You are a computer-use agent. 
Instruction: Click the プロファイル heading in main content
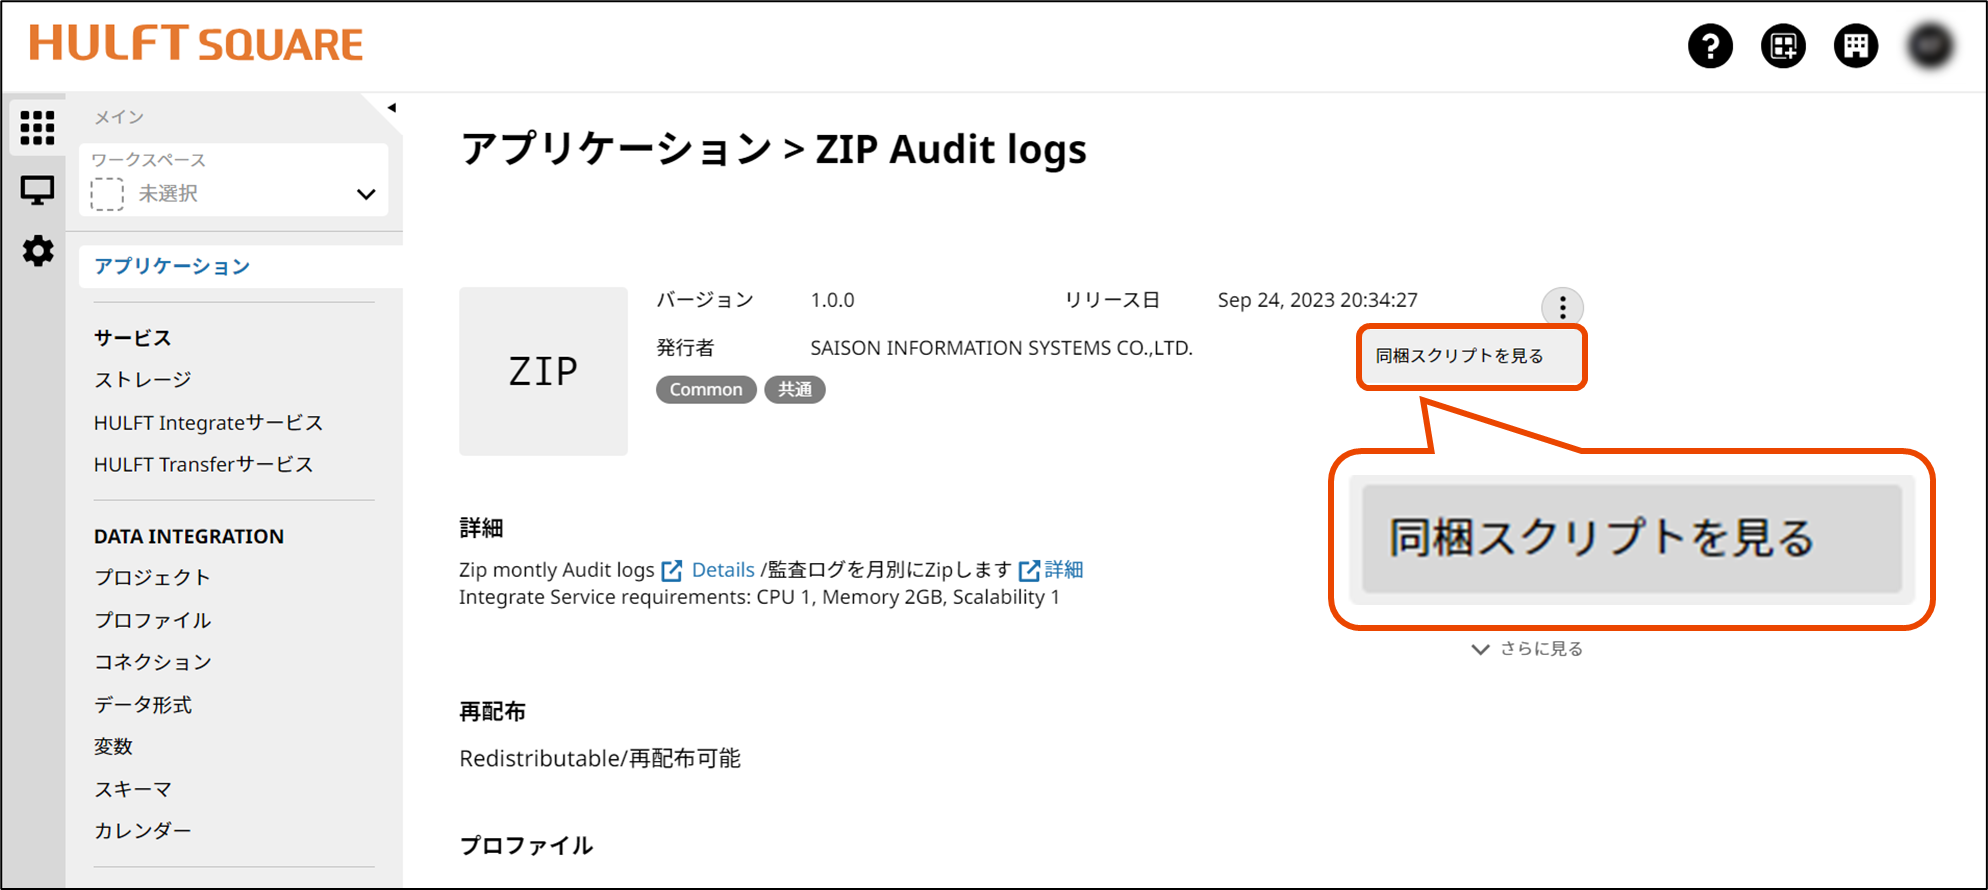click(526, 846)
